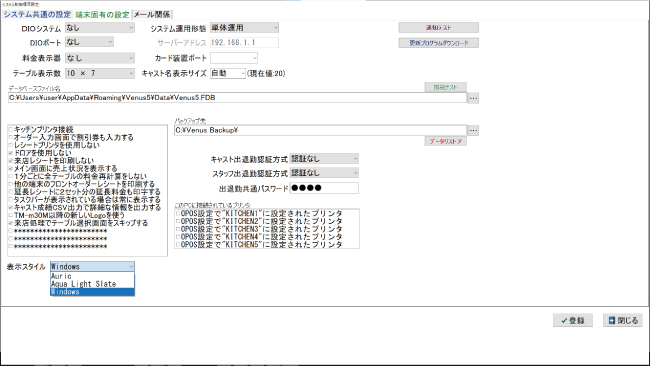Click 更新プログラムダウンロード button
Screen dimensions: 650x366
(x=439, y=43)
